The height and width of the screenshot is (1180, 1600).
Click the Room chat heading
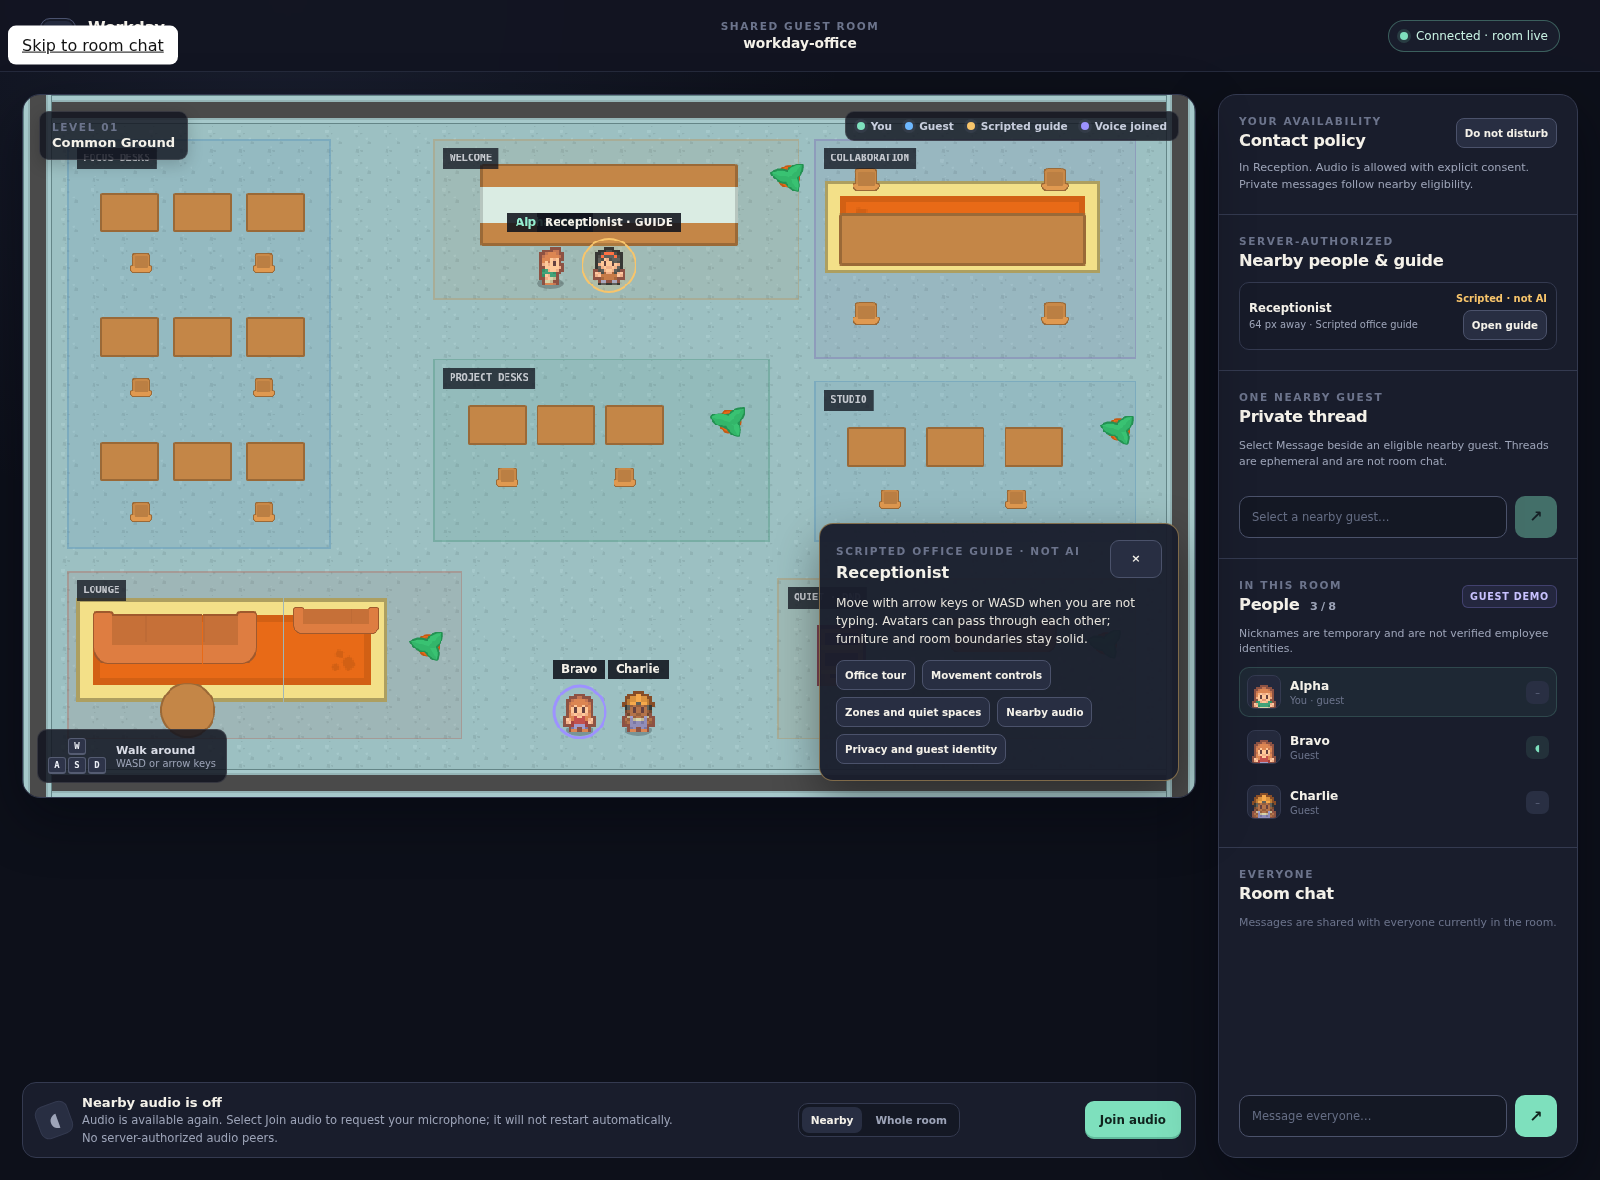tap(1286, 893)
